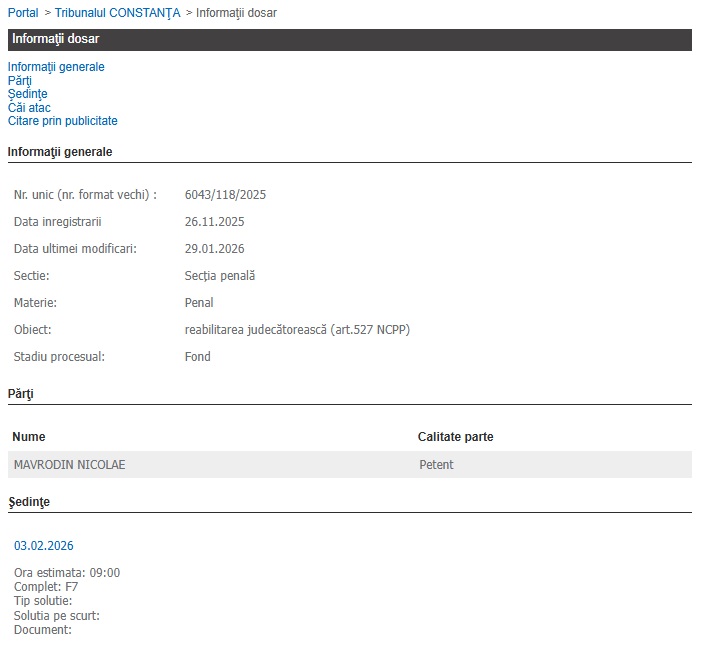Jump to Informații generale anchor link
The width and height of the screenshot is (711, 653).
pyautogui.click(x=56, y=67)
